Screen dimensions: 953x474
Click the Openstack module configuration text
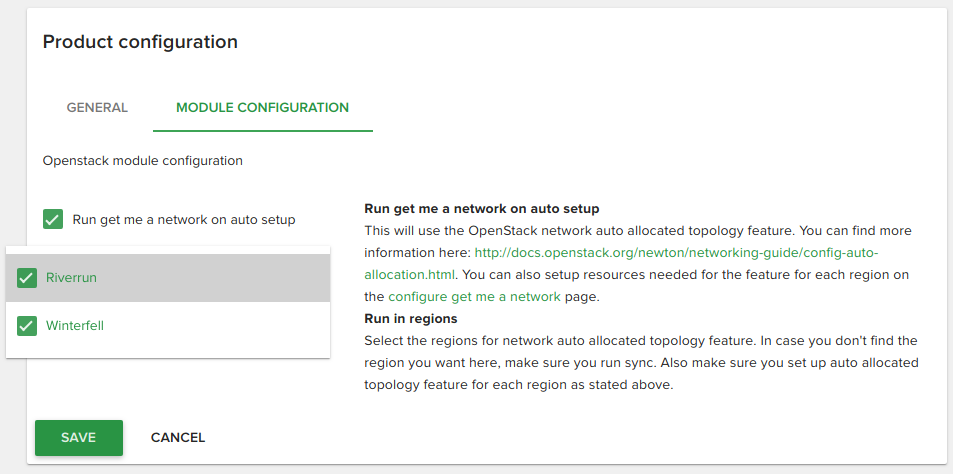(143, 160)
